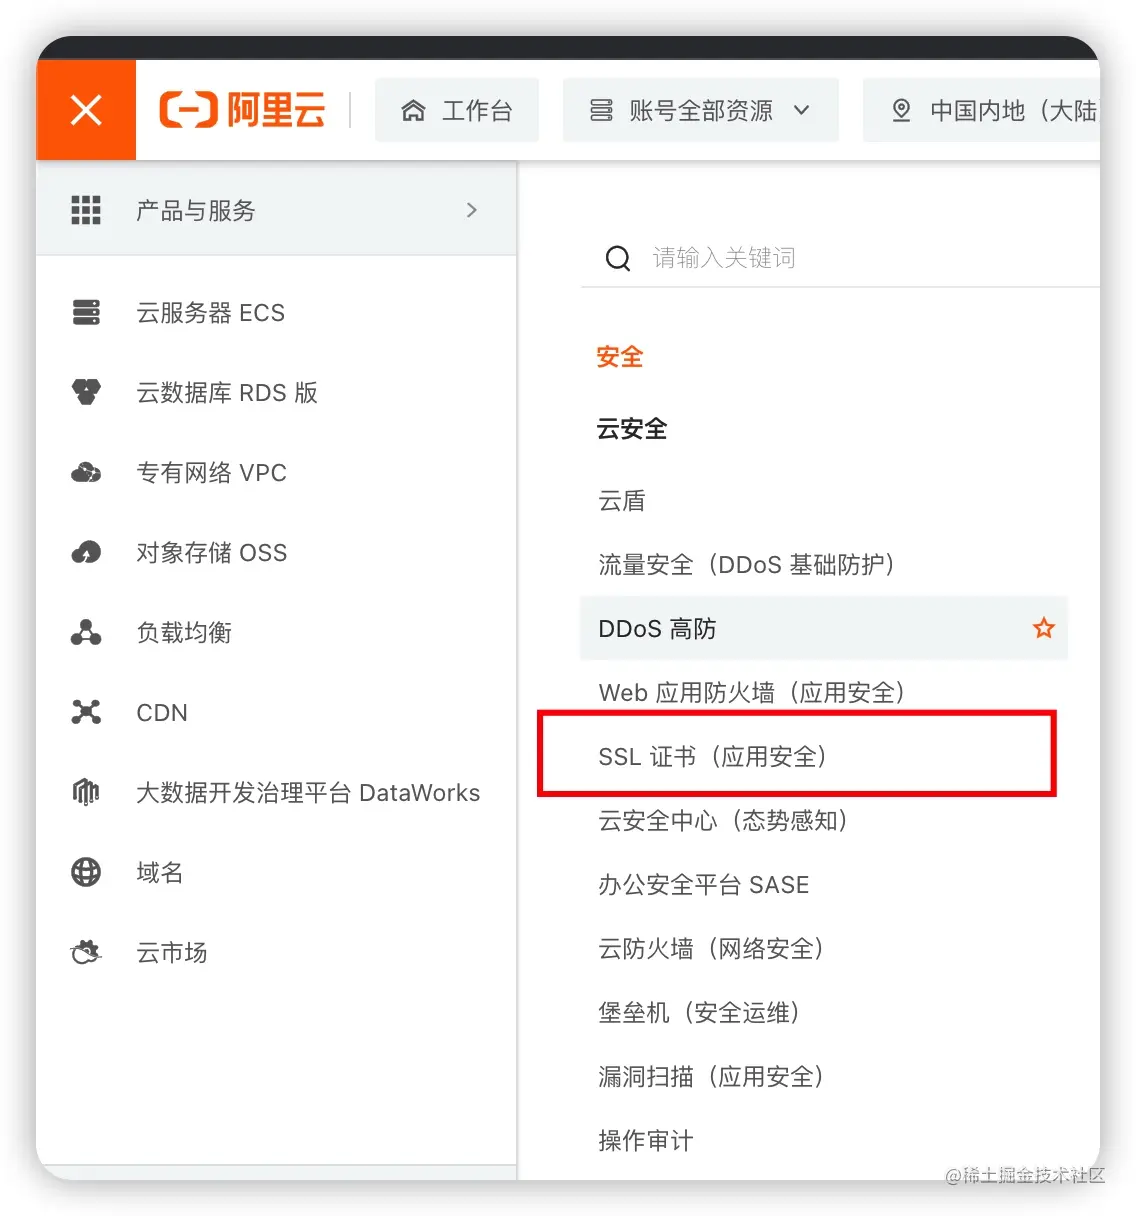The height and width of the screenshot is (1216, 1136).
Task: Select 对象存储 OSS in the sidebar
Action: pyautogui.click(x=211, y=552)
